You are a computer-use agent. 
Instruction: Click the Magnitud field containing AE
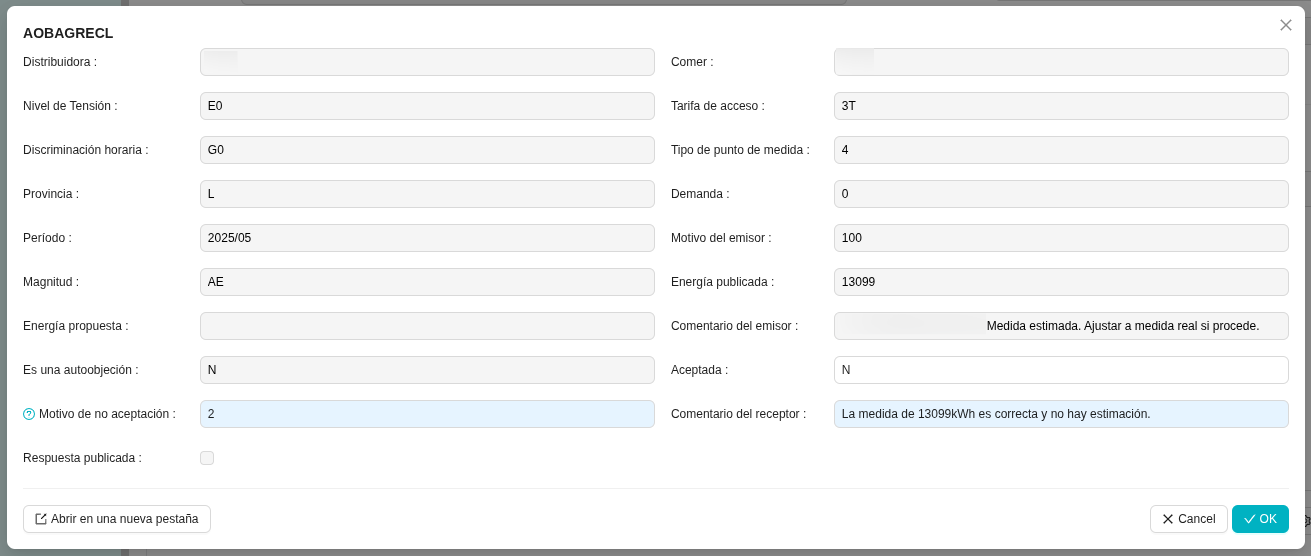pyautogui.click(x=427, y=282)
